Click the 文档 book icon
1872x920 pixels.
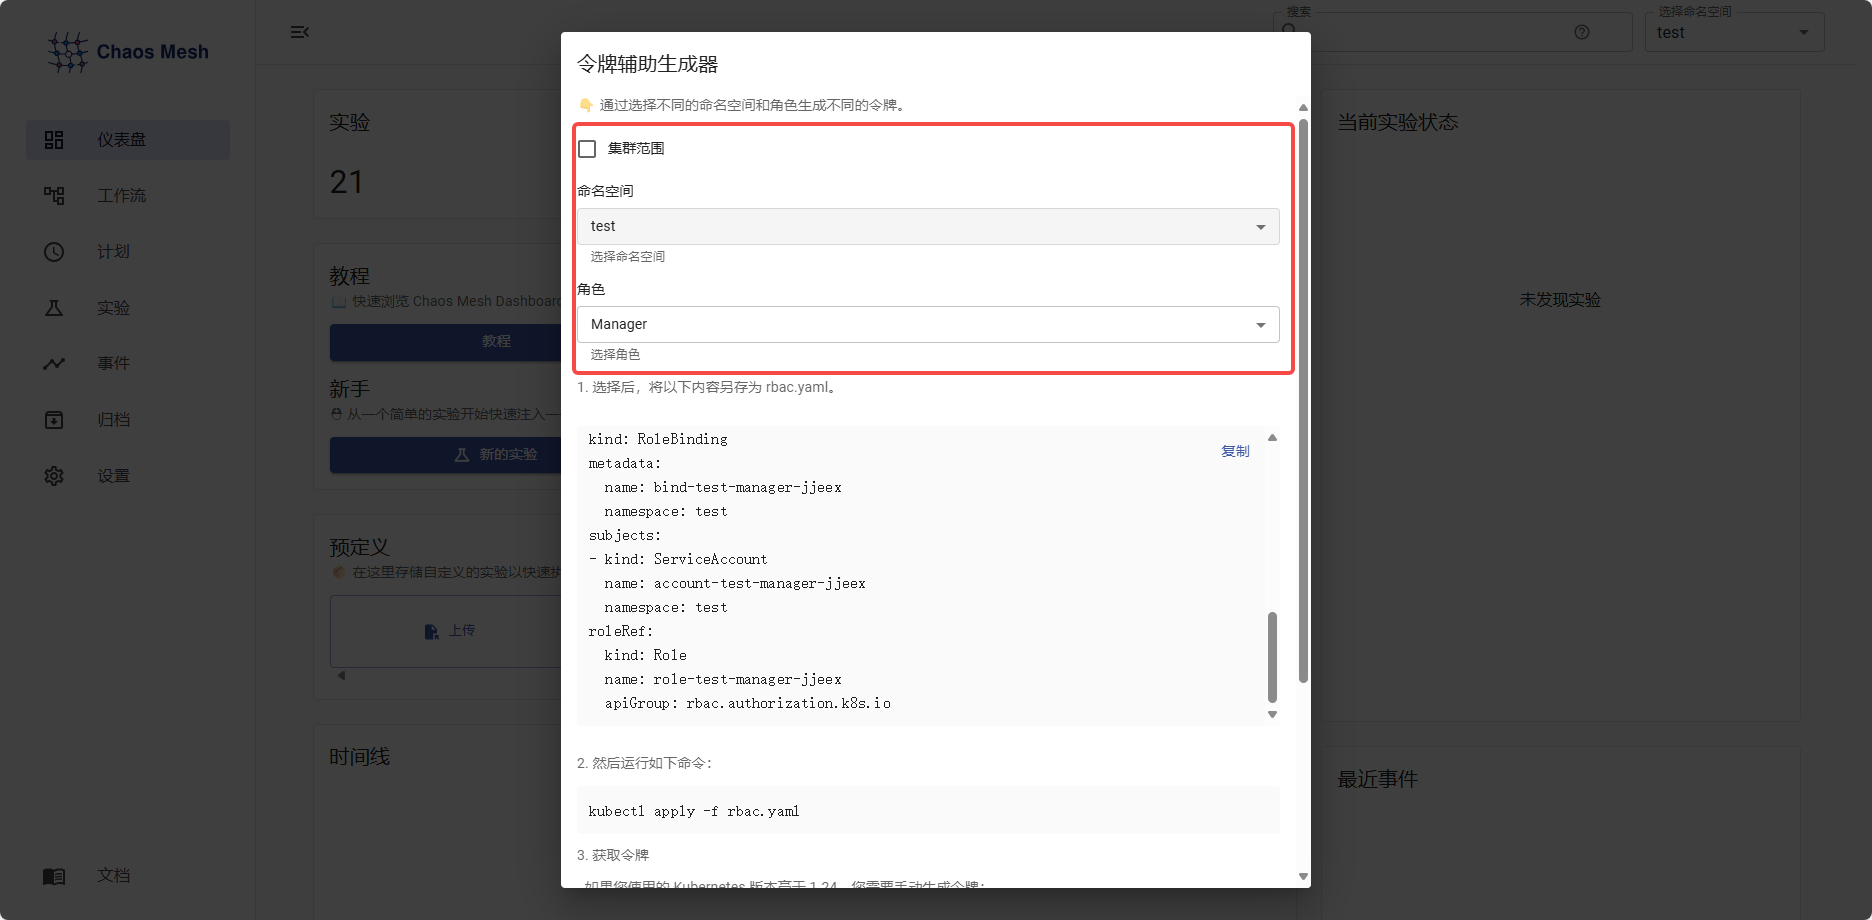coord(54,876)
